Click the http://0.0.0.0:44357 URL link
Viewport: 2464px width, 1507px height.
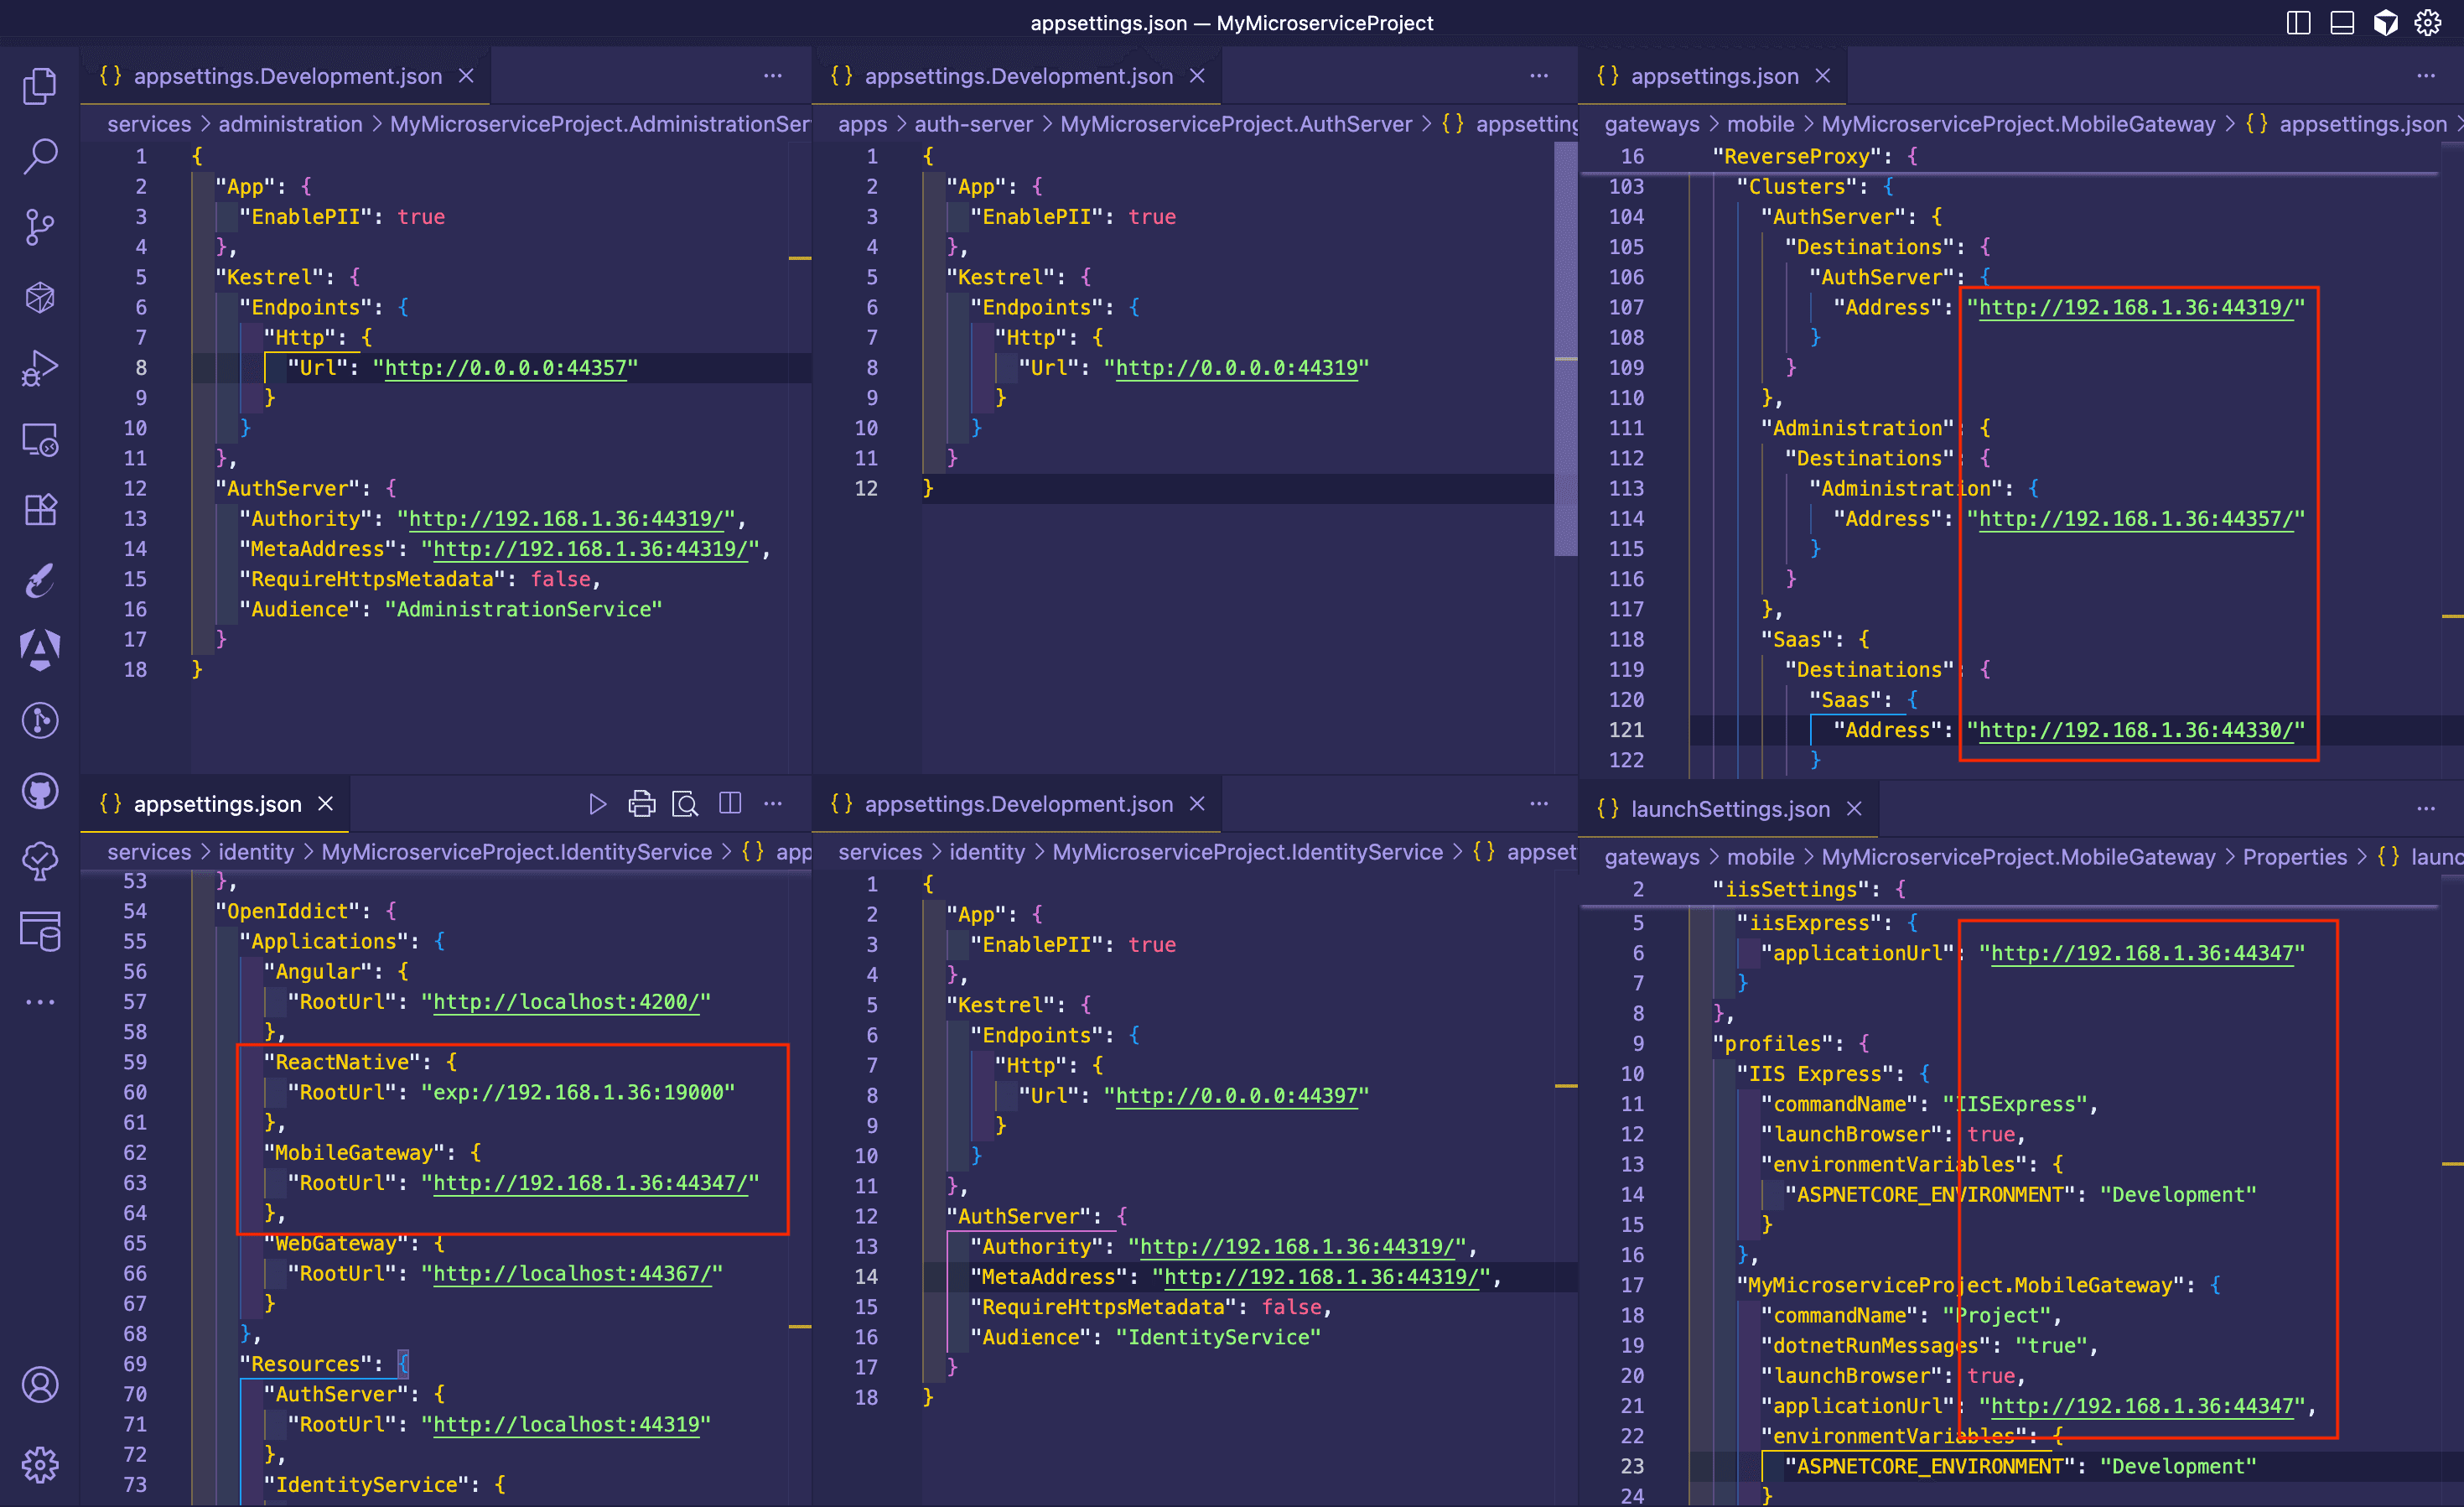point(506,367)
